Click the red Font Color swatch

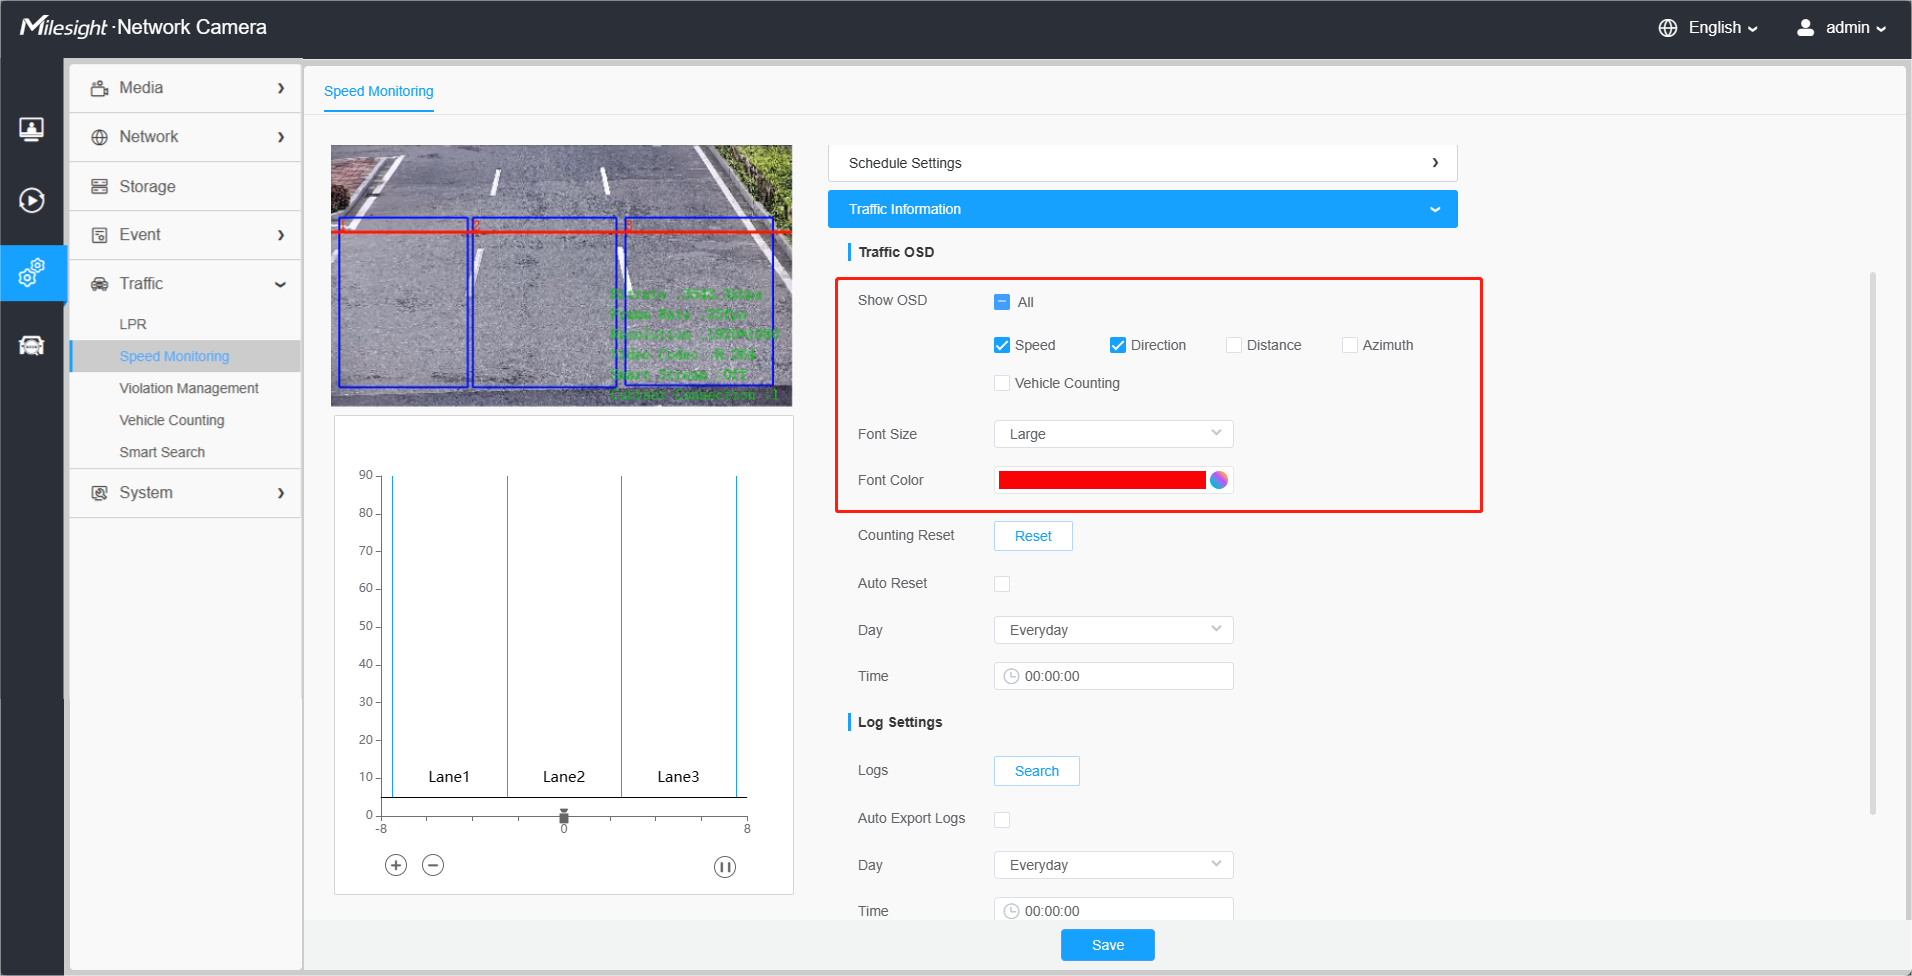coord(1102,480)
